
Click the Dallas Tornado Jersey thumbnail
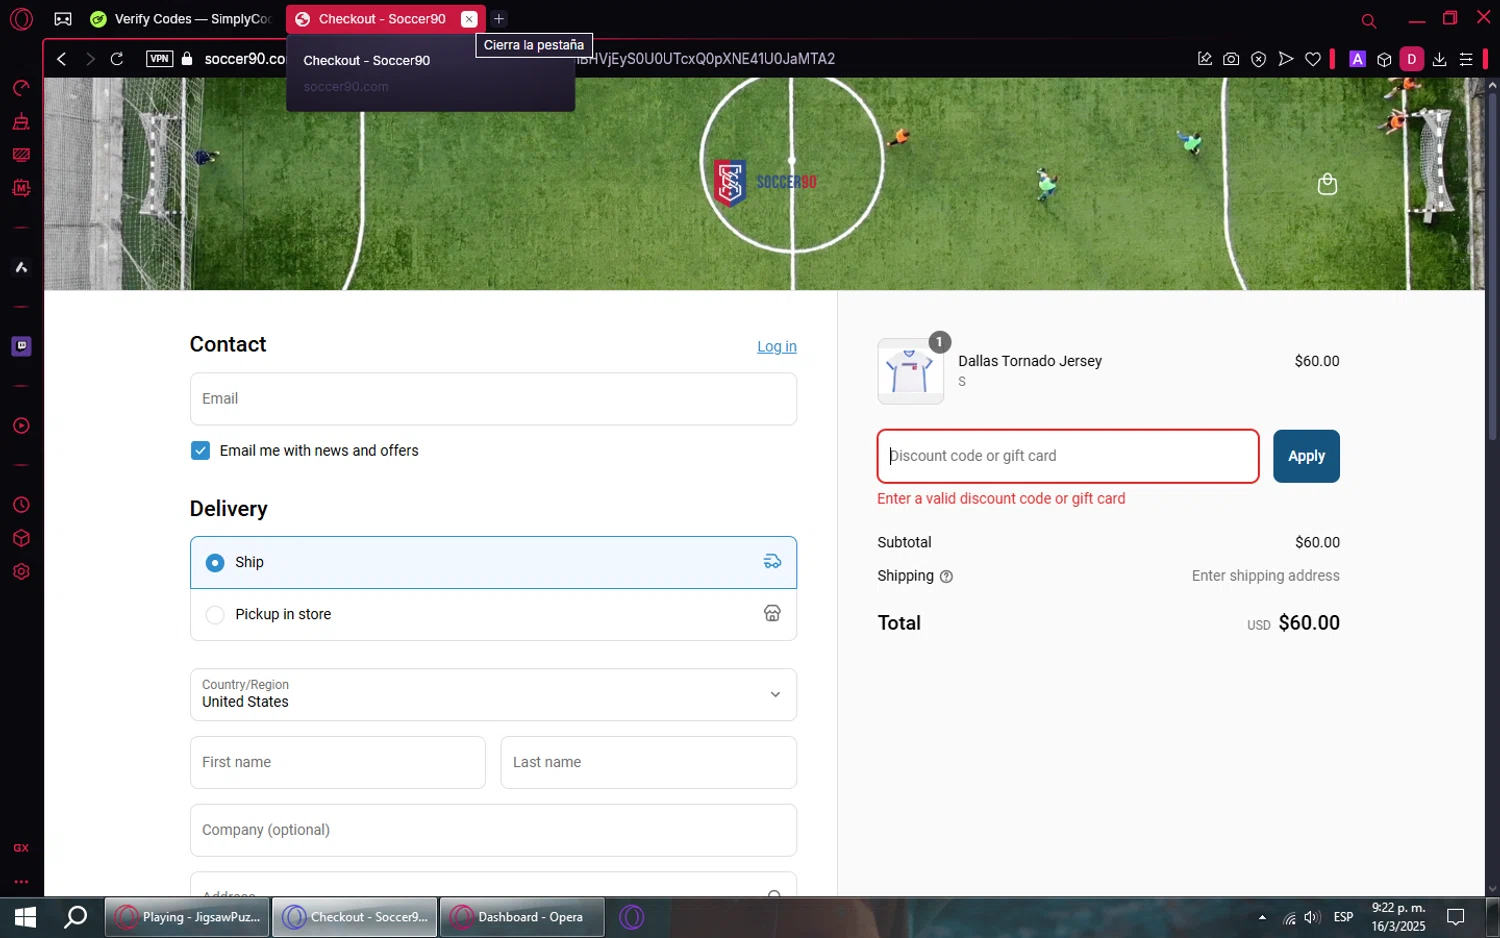[910, 371]
